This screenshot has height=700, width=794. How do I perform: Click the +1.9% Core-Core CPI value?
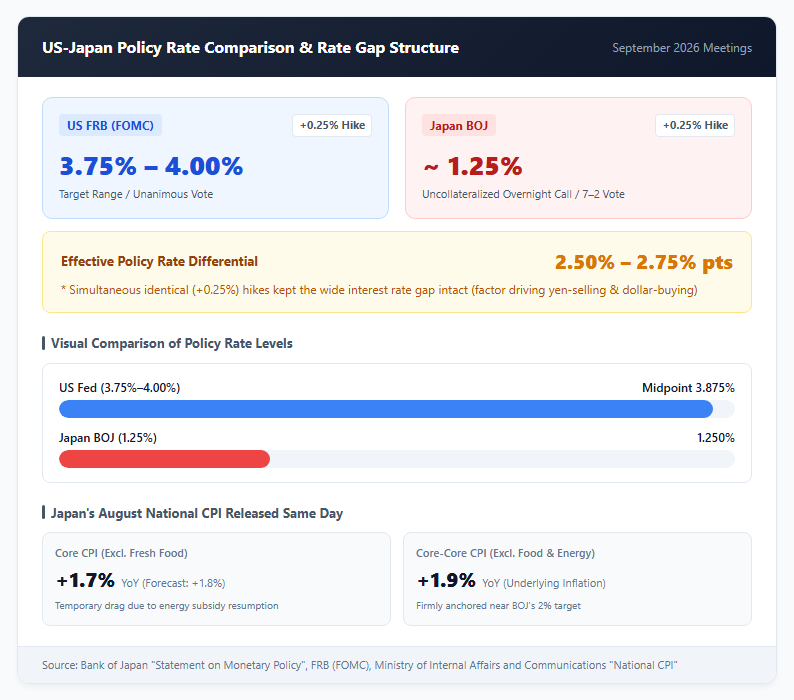(x=447, y=580)
